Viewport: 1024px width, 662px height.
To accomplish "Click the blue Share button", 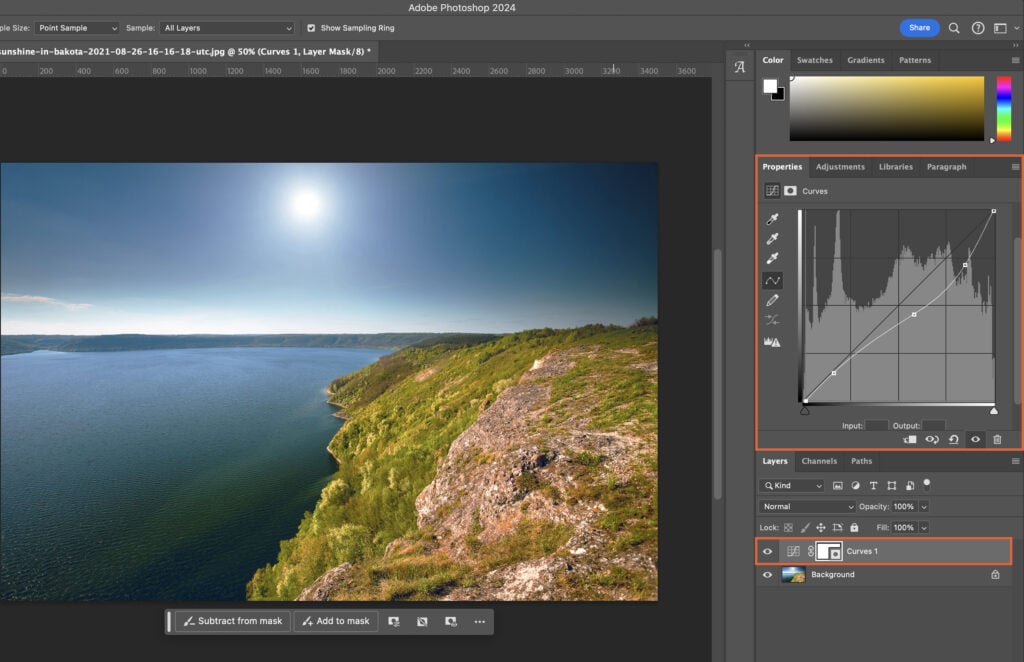I will pos(918,28).
